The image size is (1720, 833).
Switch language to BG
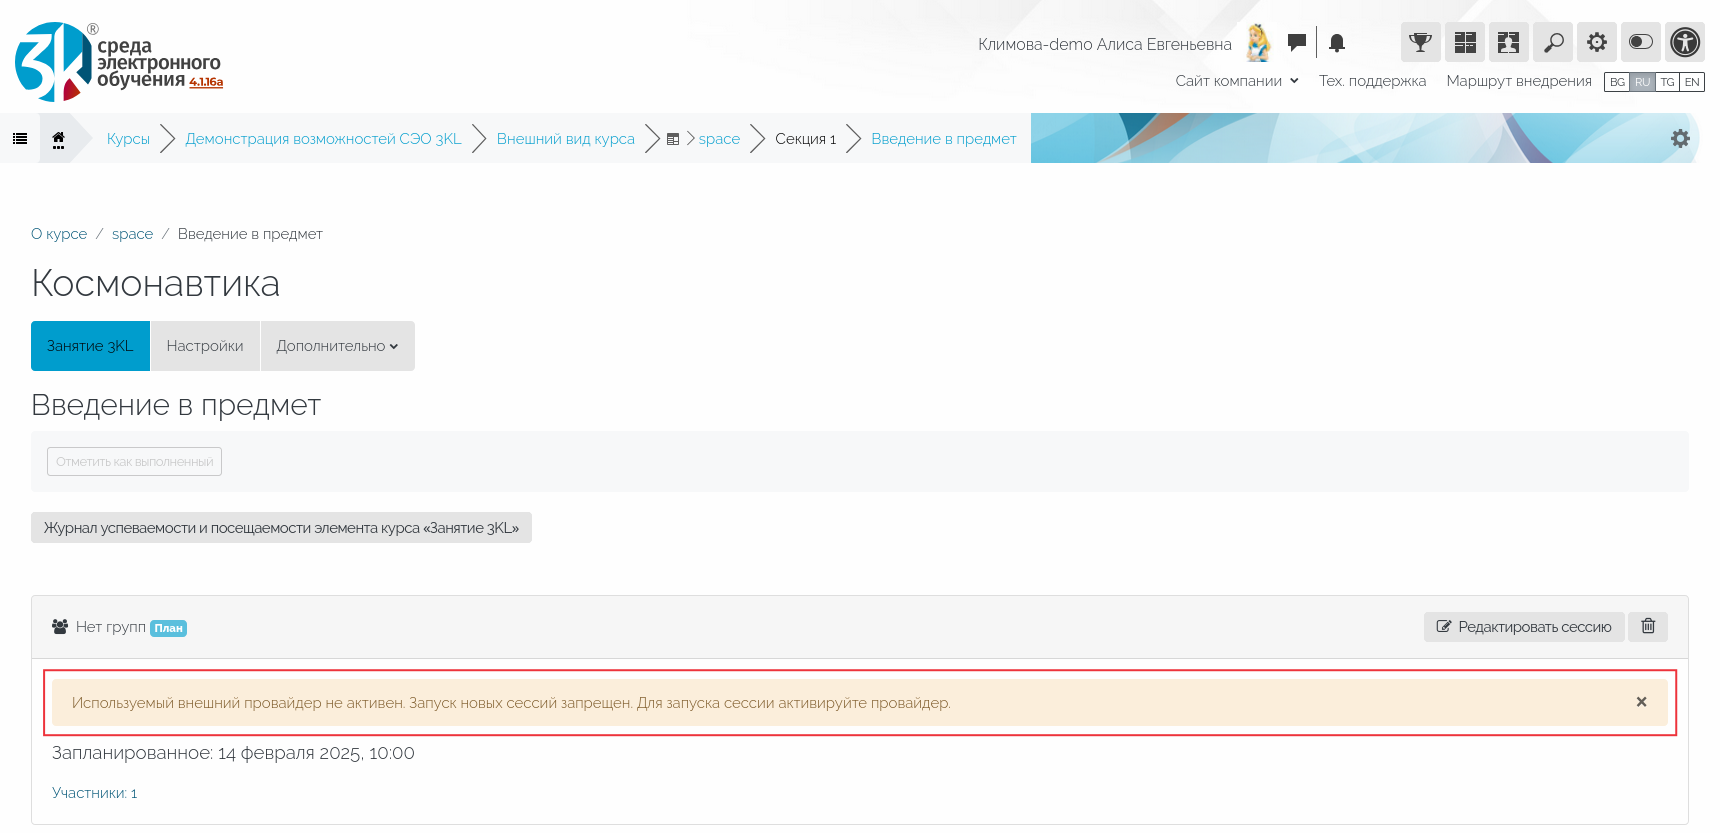(x=1617, y=82)
